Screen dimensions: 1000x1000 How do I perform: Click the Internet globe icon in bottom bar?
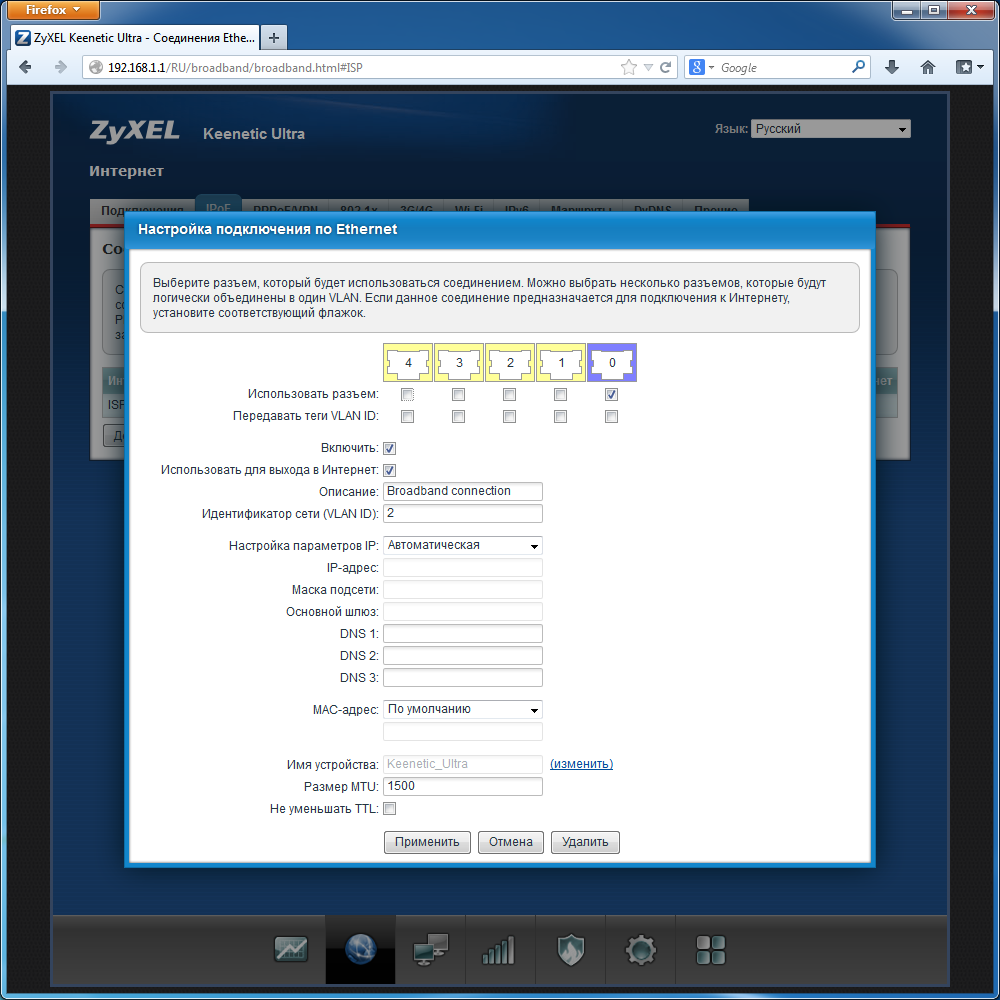coord(360,949)
